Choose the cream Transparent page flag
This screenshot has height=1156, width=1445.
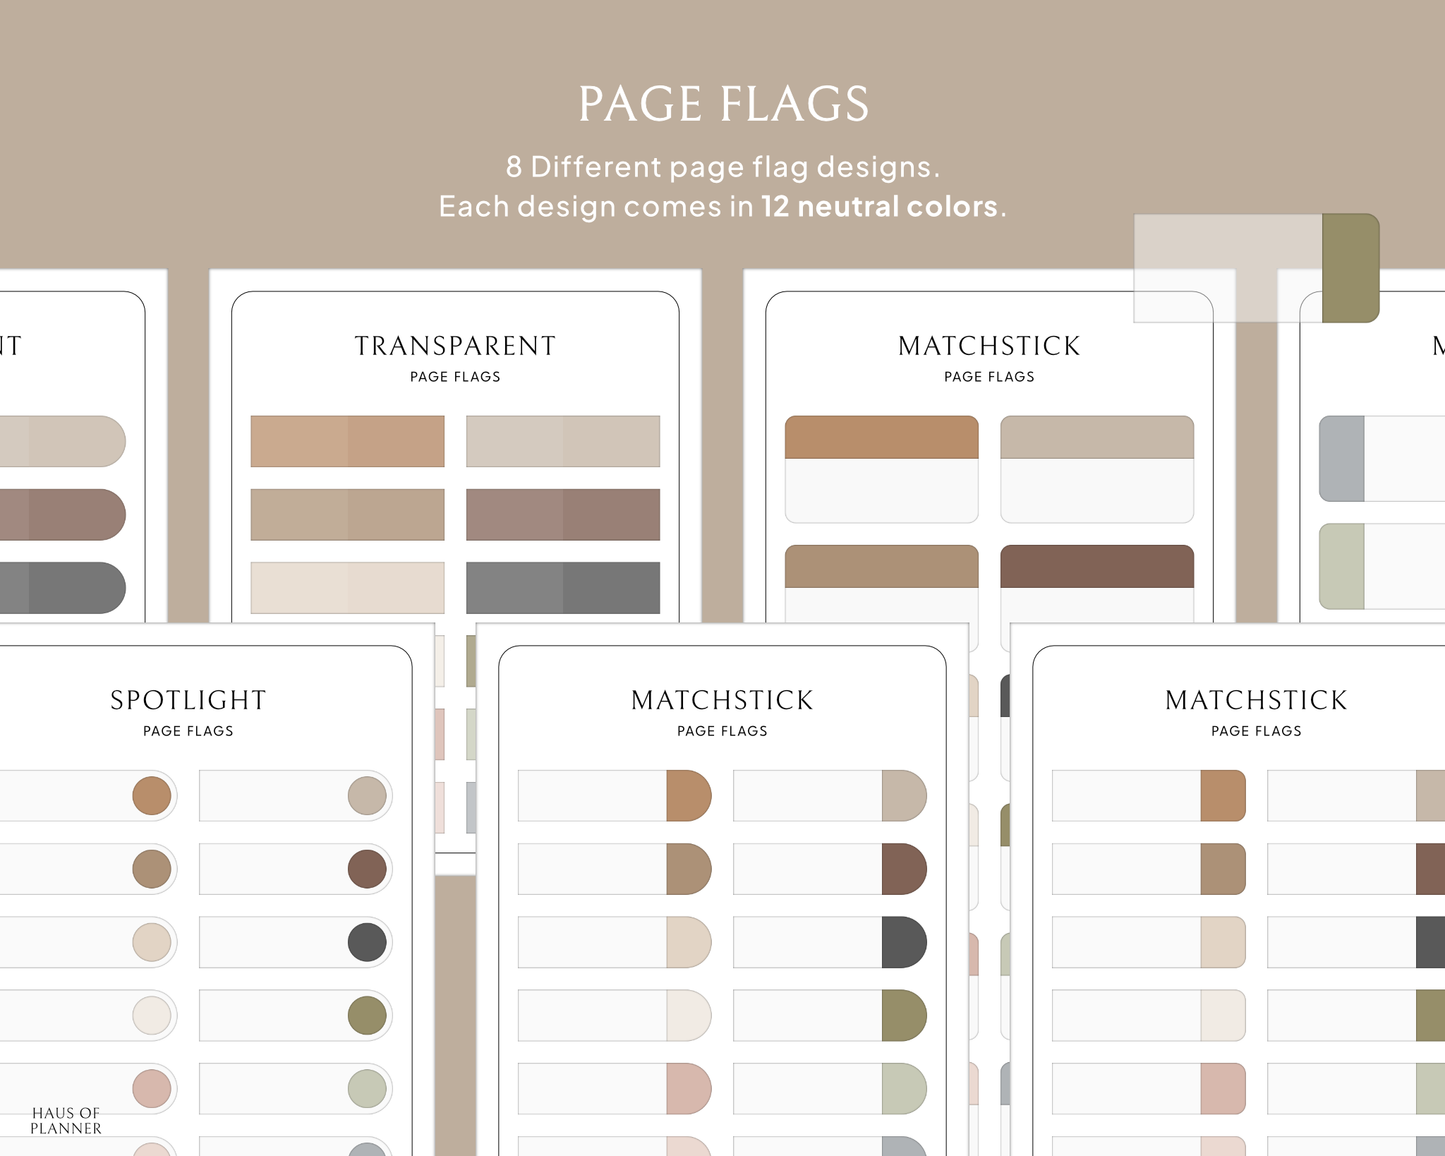click(x=347, y=588)
